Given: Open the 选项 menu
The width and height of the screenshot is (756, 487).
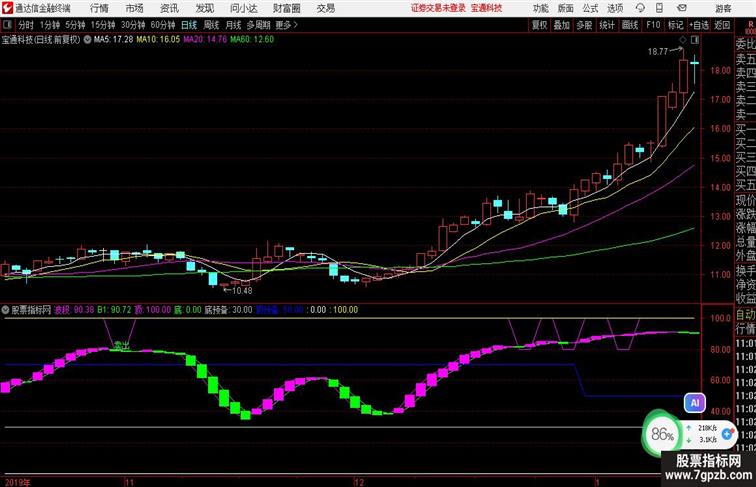Looking at the screenshot, I should coord(615,8).
